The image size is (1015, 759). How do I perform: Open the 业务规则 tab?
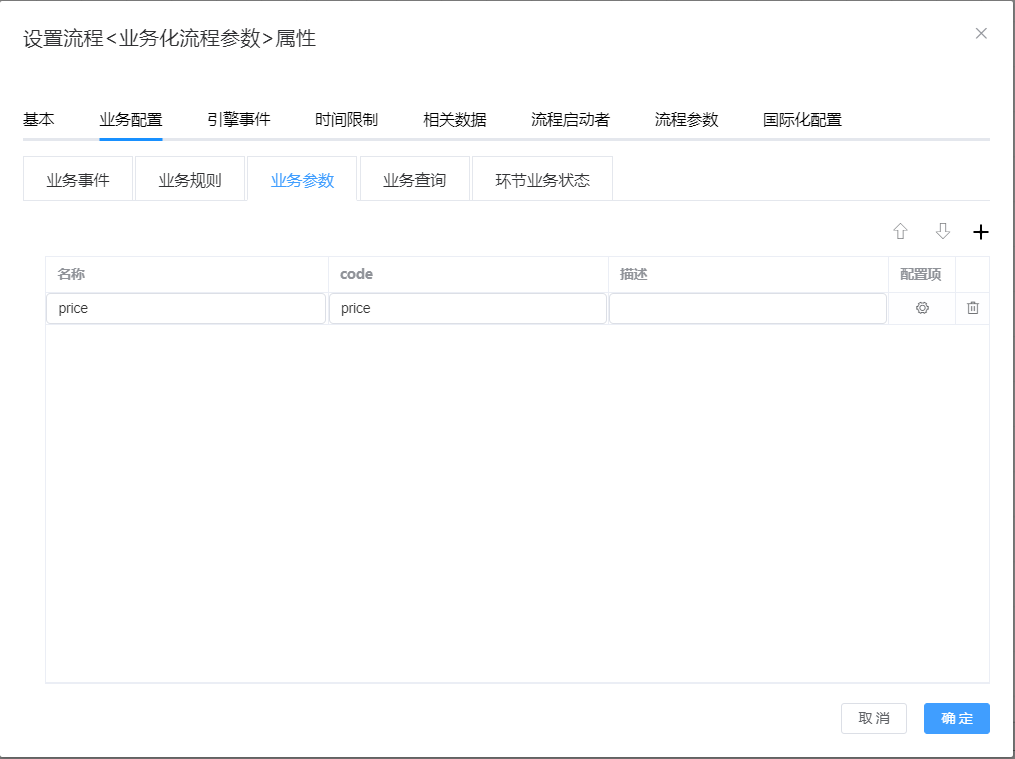pos(190,177)
